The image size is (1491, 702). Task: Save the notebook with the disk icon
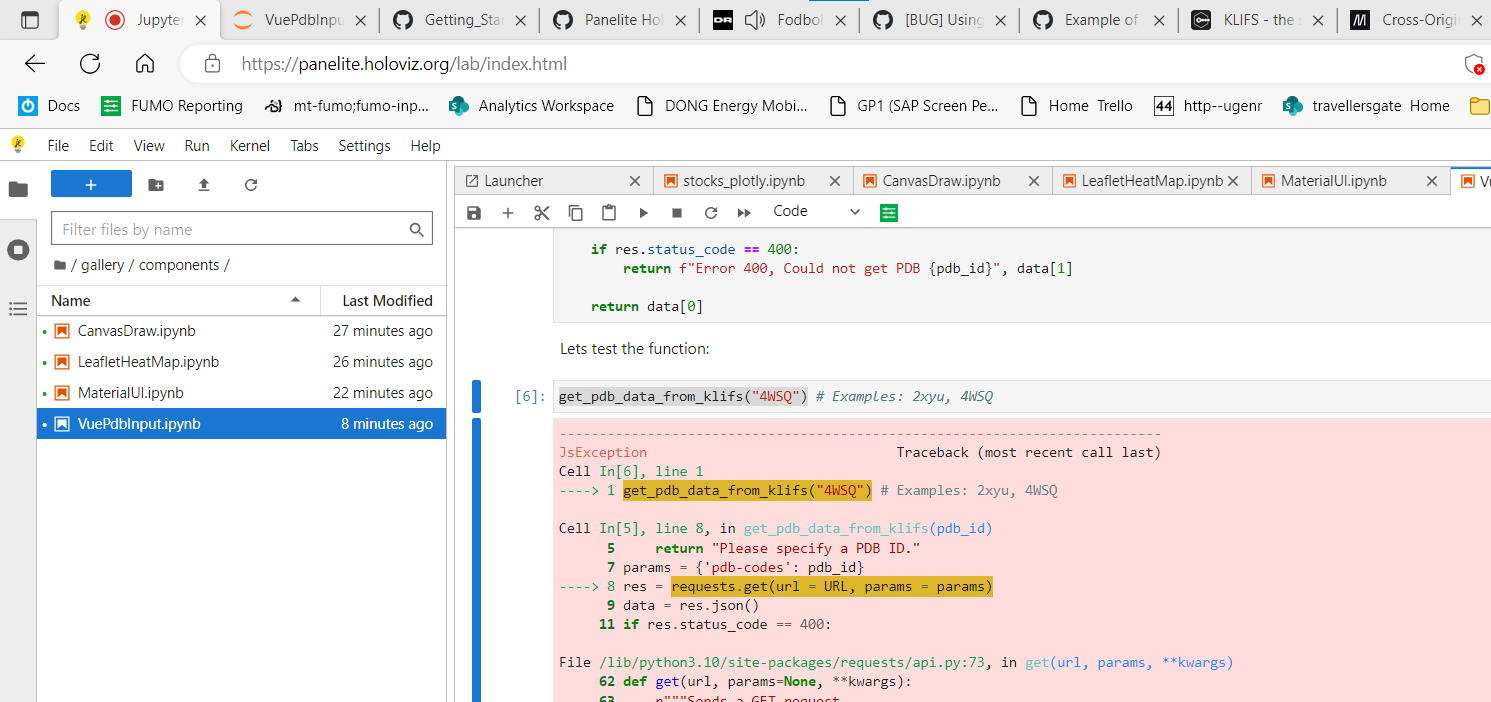[x=474, y=213]
